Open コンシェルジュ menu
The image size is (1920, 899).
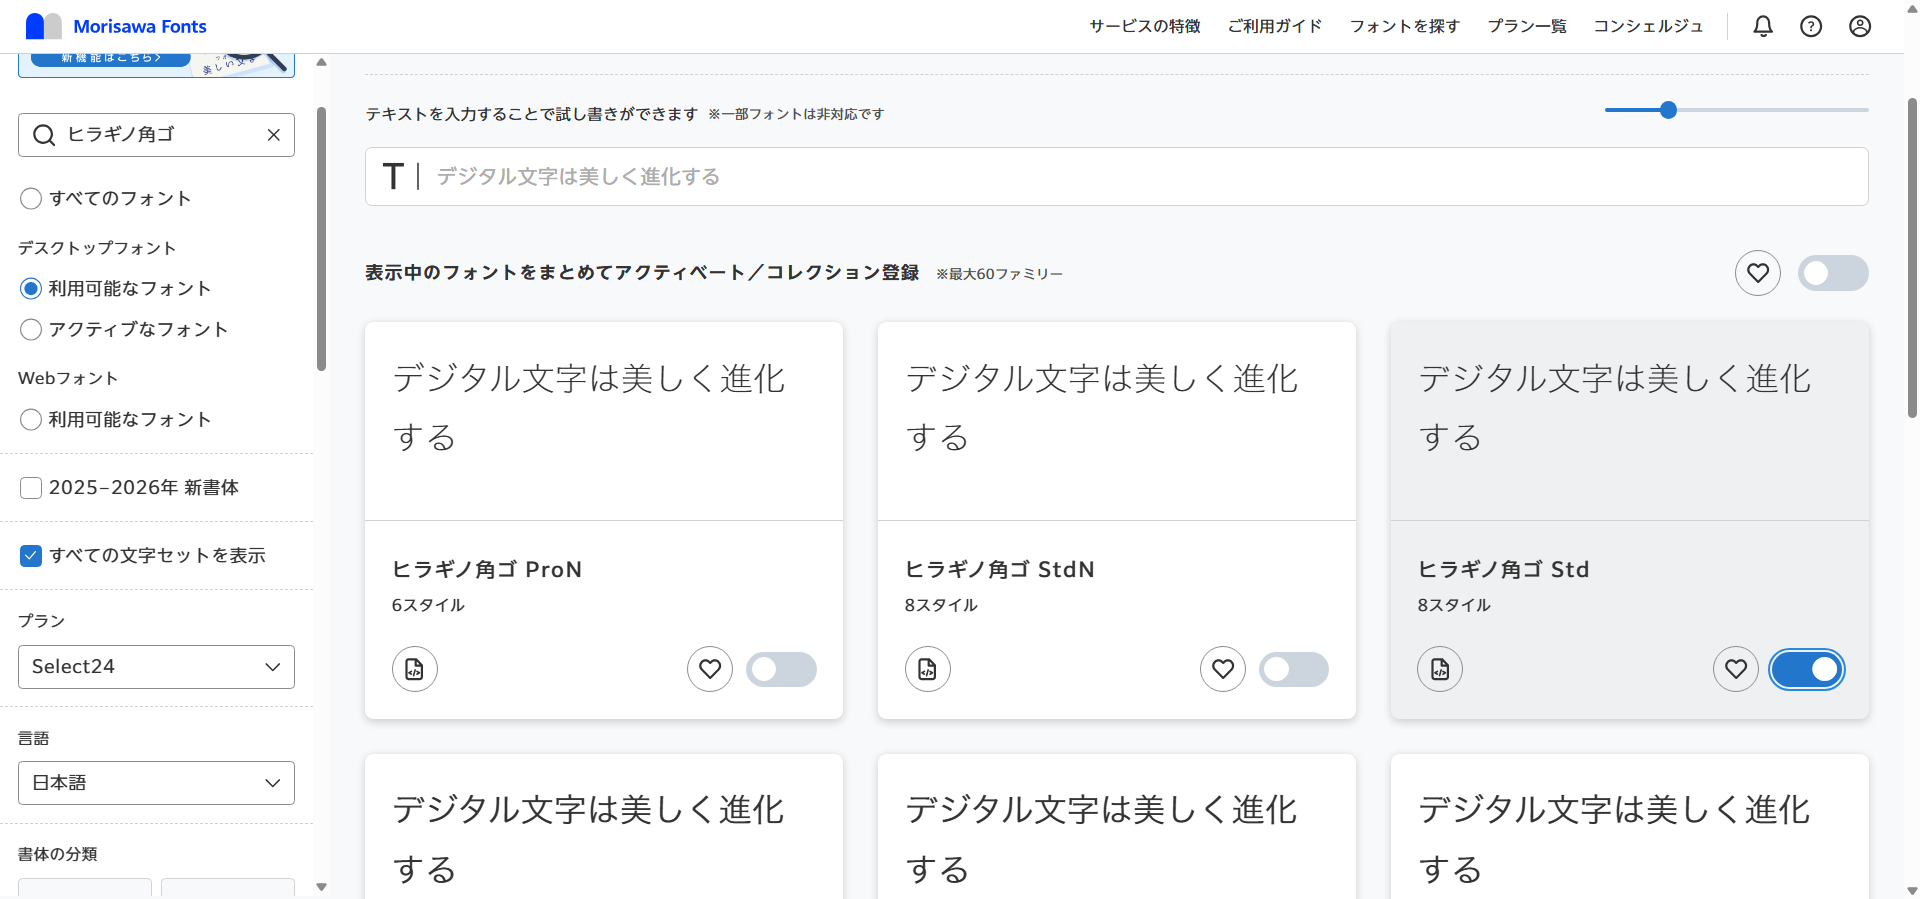coord(1648,26)
